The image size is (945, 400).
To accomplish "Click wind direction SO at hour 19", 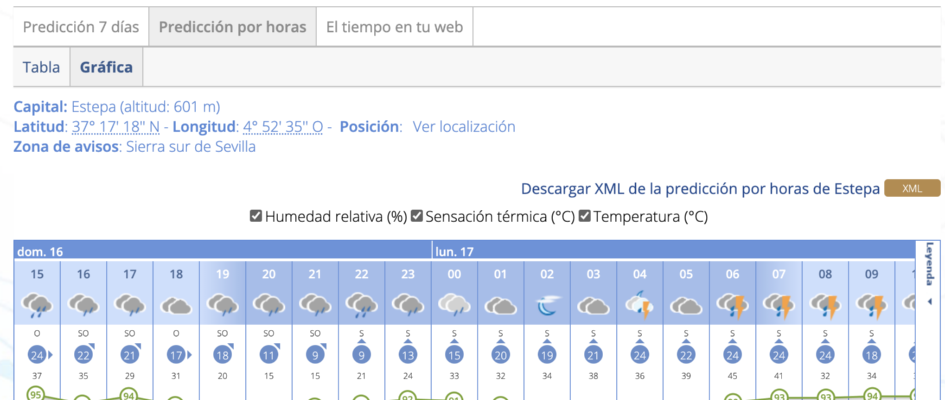I will coord(222,333).
